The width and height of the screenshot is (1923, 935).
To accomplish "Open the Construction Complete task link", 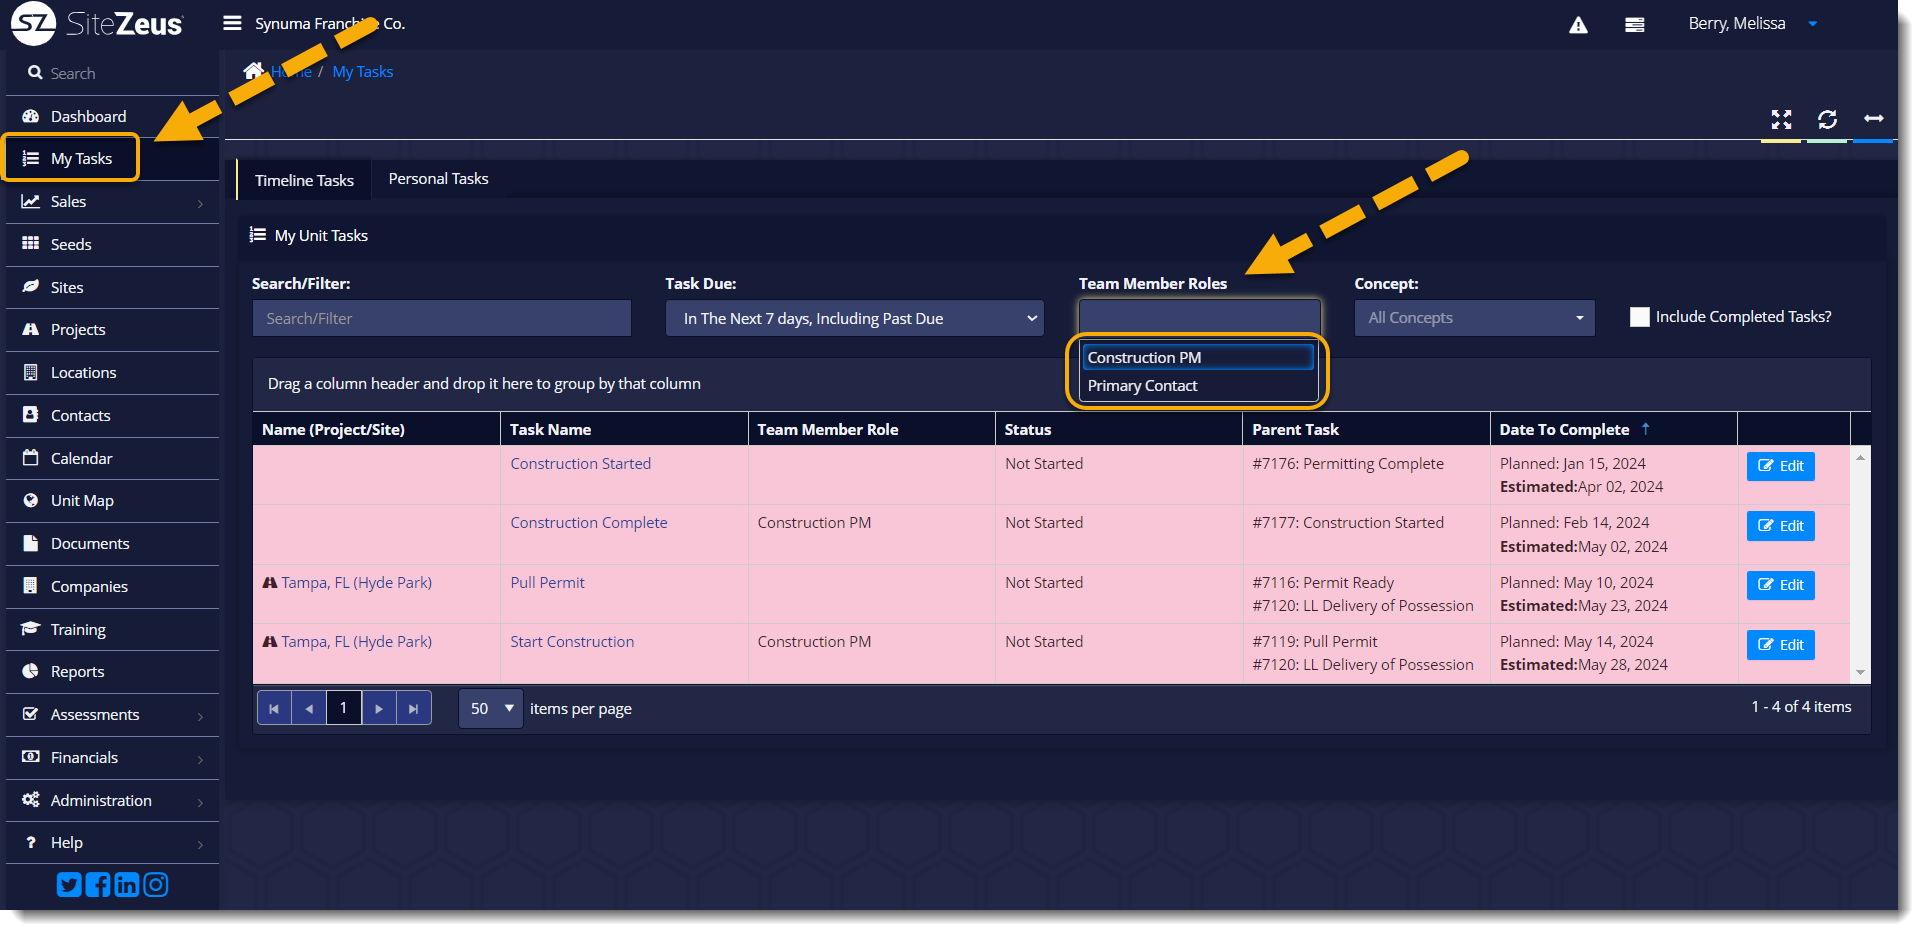I will [x=588, y=523].
